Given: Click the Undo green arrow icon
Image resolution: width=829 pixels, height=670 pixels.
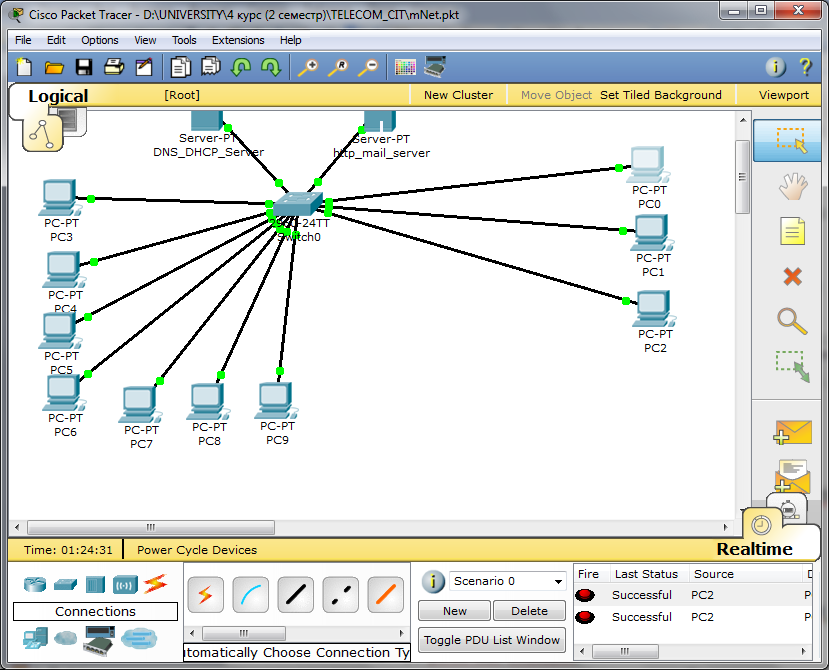Looking at the screenshot, I should coord(241,67).
